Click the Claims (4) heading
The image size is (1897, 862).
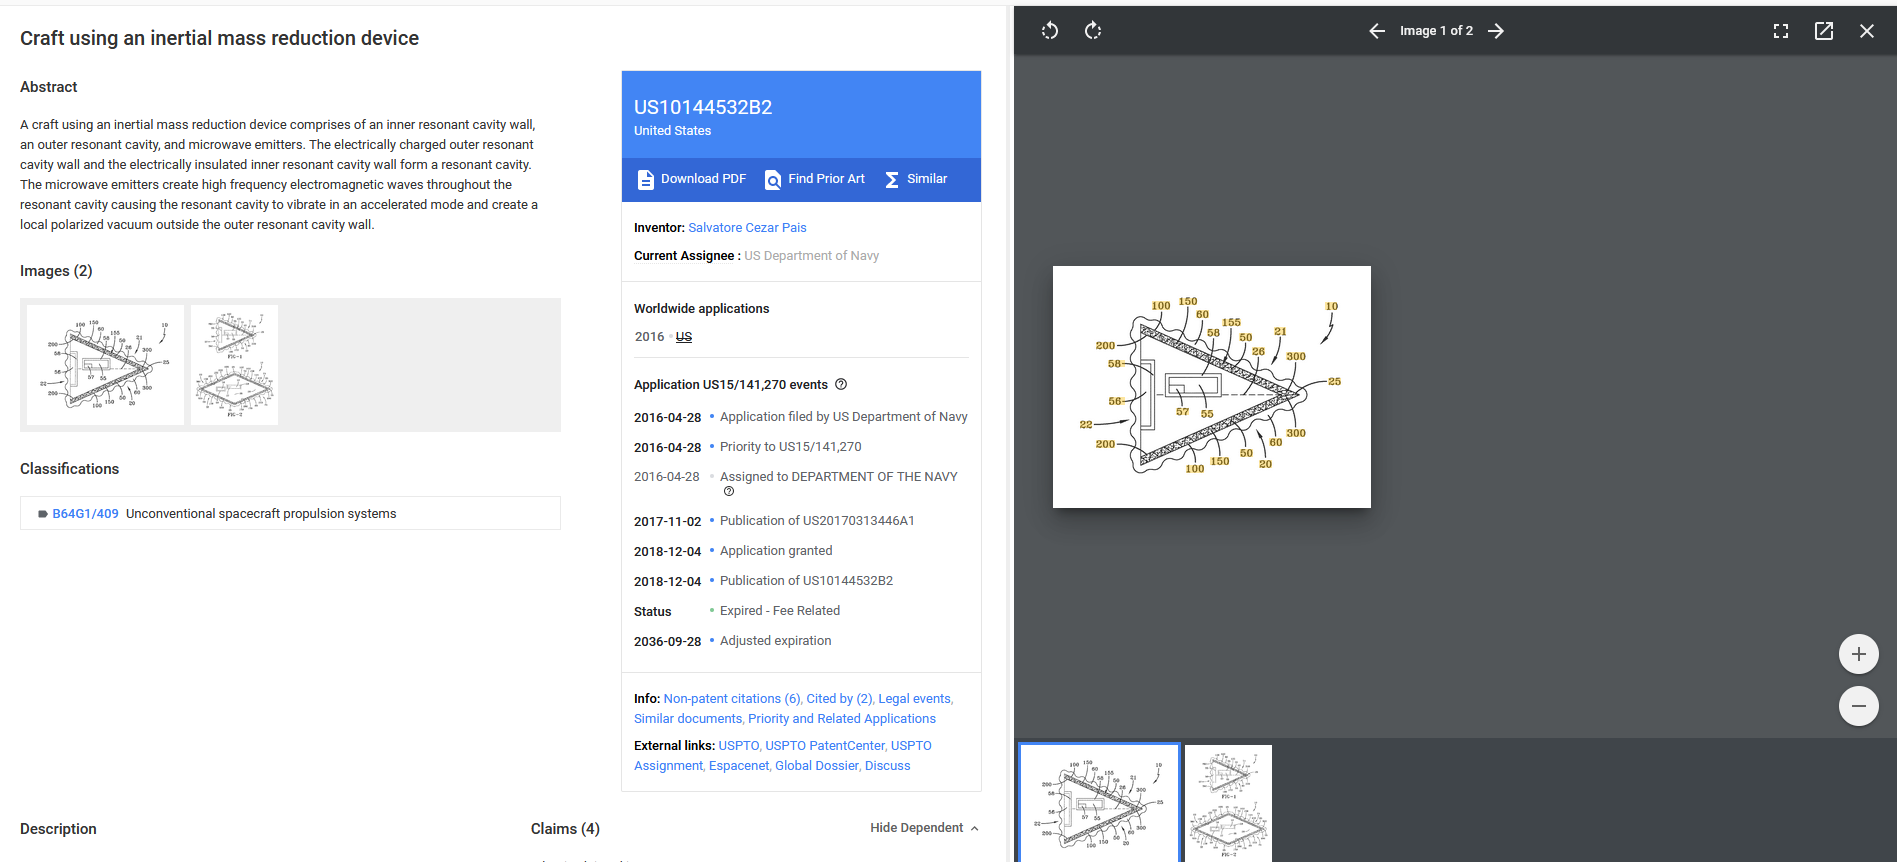point(565,829)
